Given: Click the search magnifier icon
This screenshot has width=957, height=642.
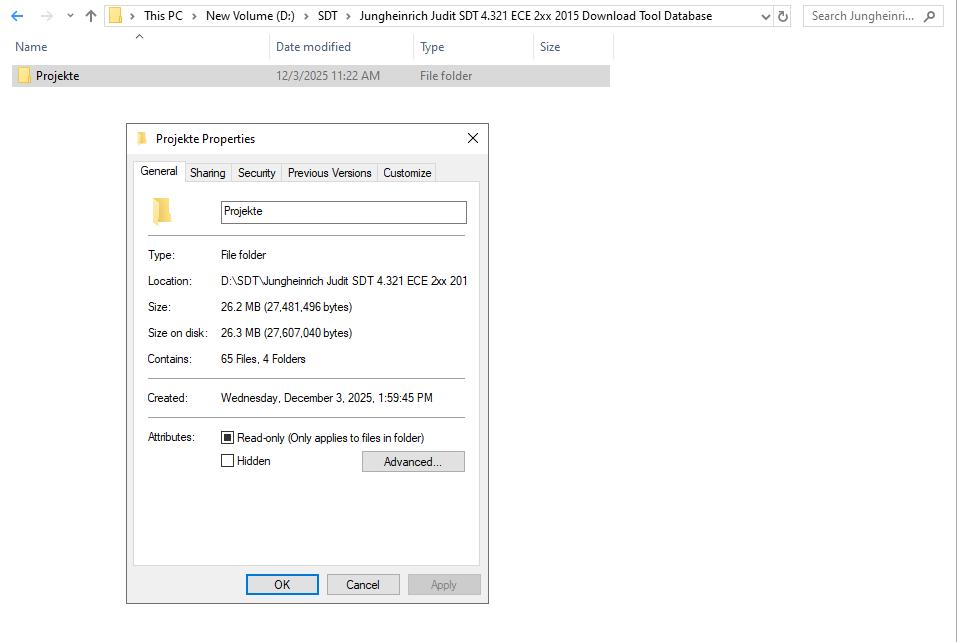Looking at the screenshot, I should pyautogui.click(x=929, y=16).
